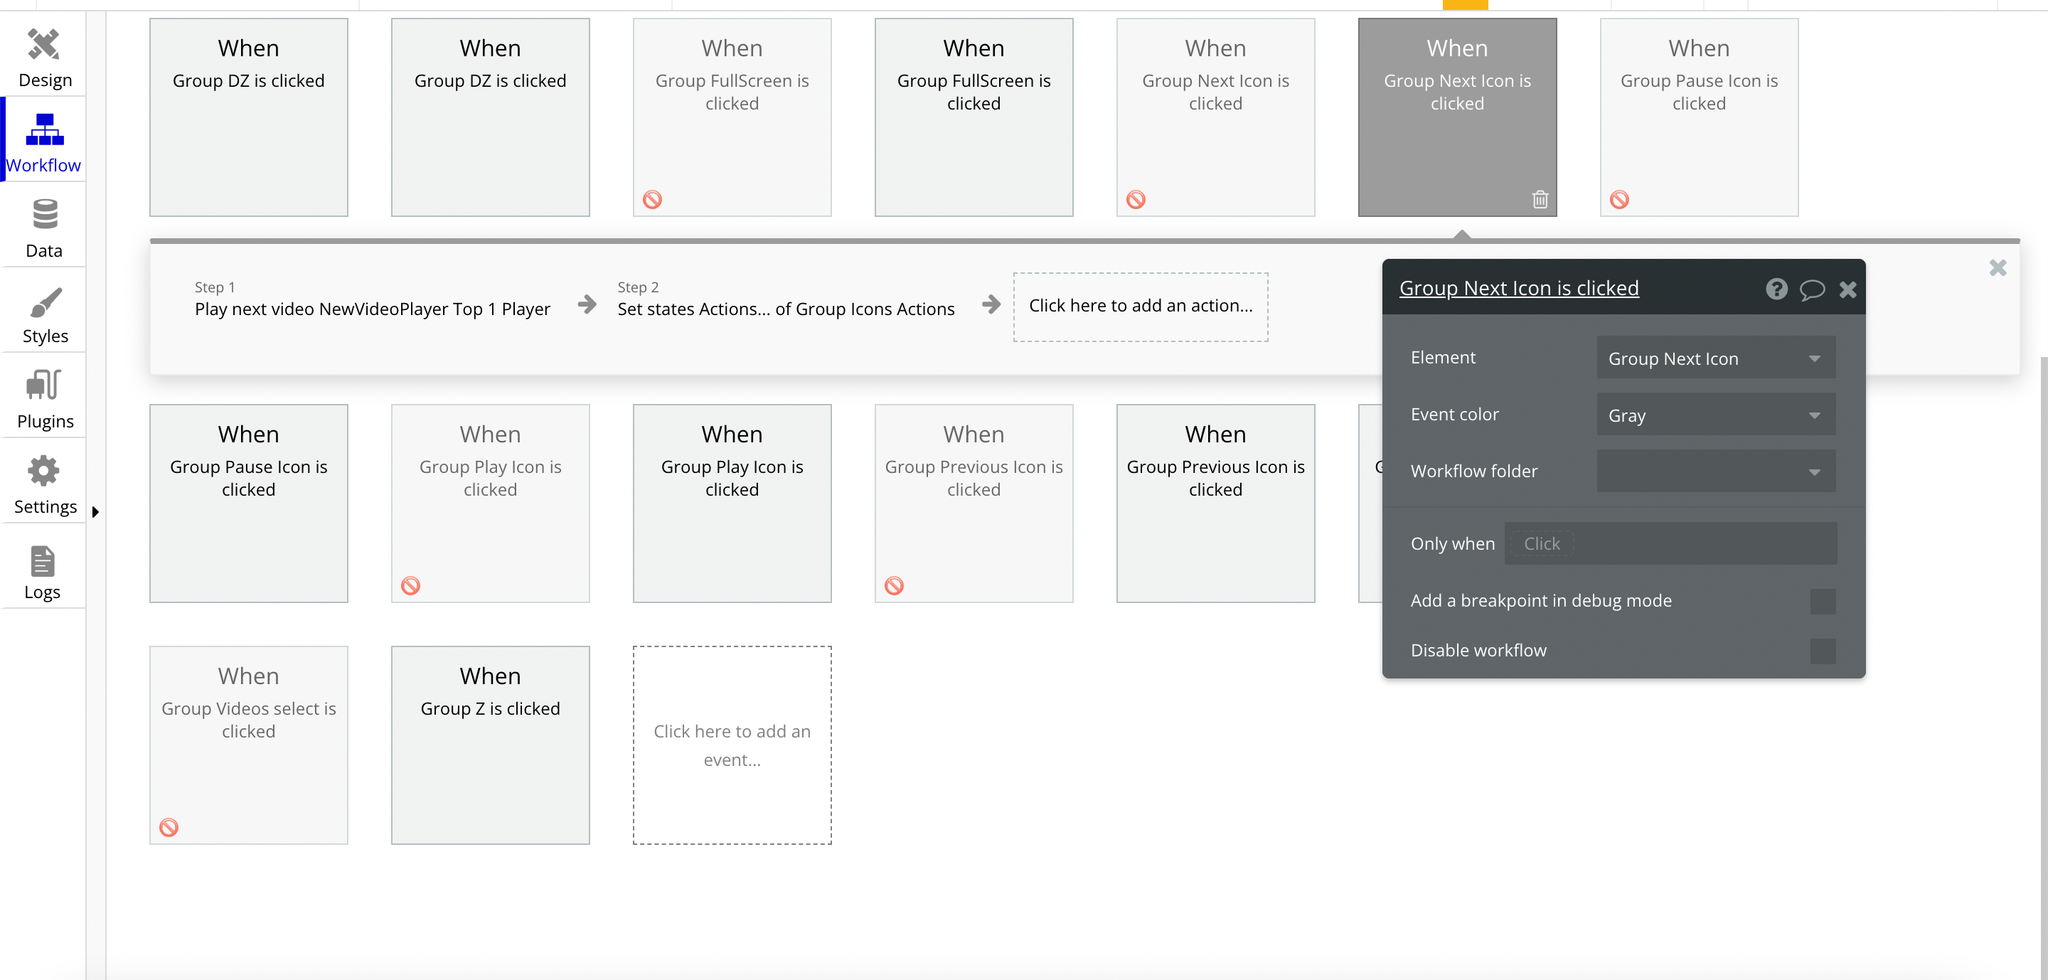This screenshot has width=2048, height=980.
Task: Open the Element dropdown showing Group Next Icon
Action: [x=1716, y=358]
